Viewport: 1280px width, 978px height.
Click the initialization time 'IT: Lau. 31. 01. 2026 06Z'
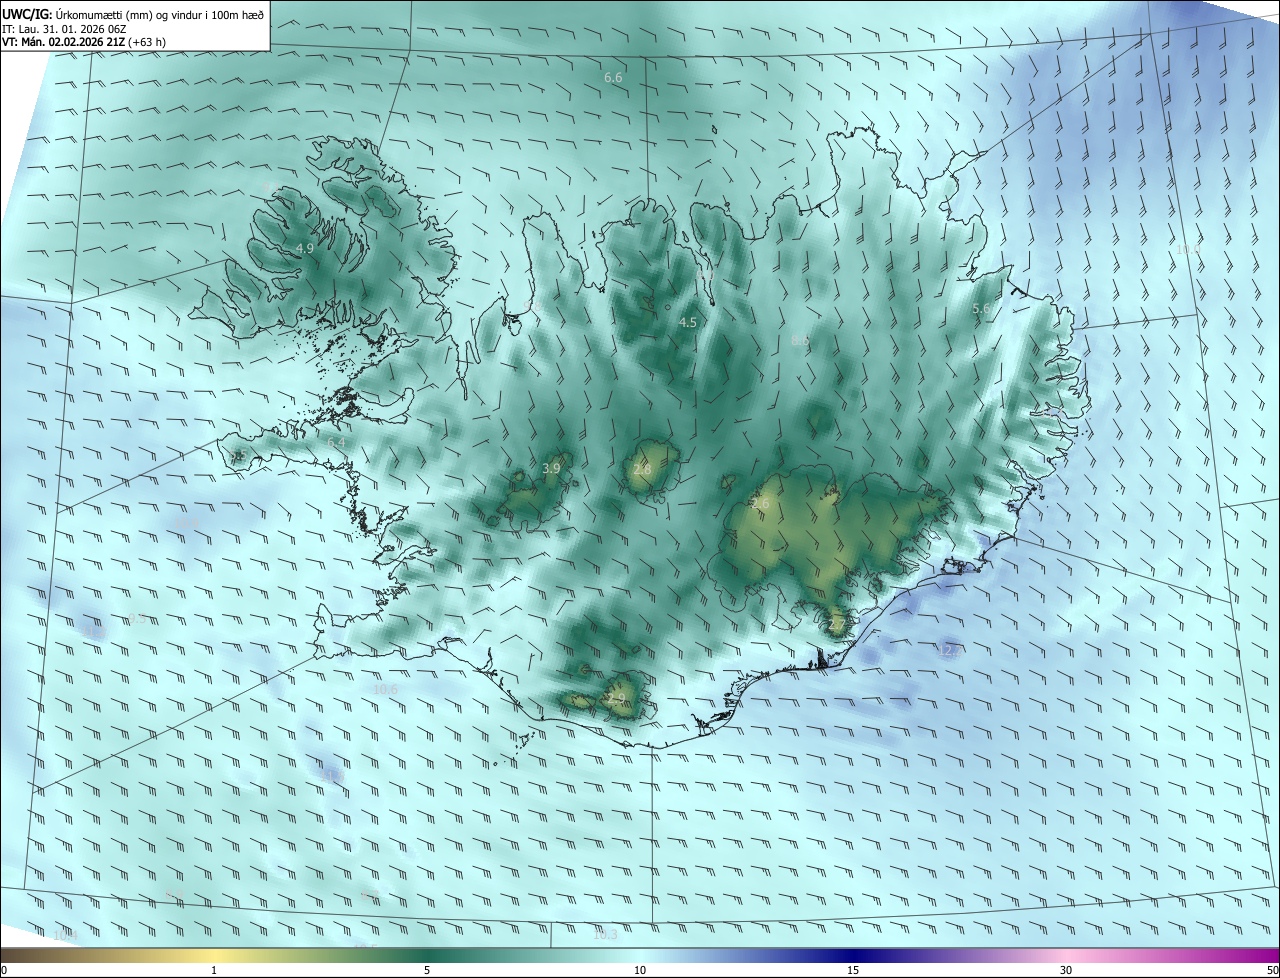tap(64, 29)
